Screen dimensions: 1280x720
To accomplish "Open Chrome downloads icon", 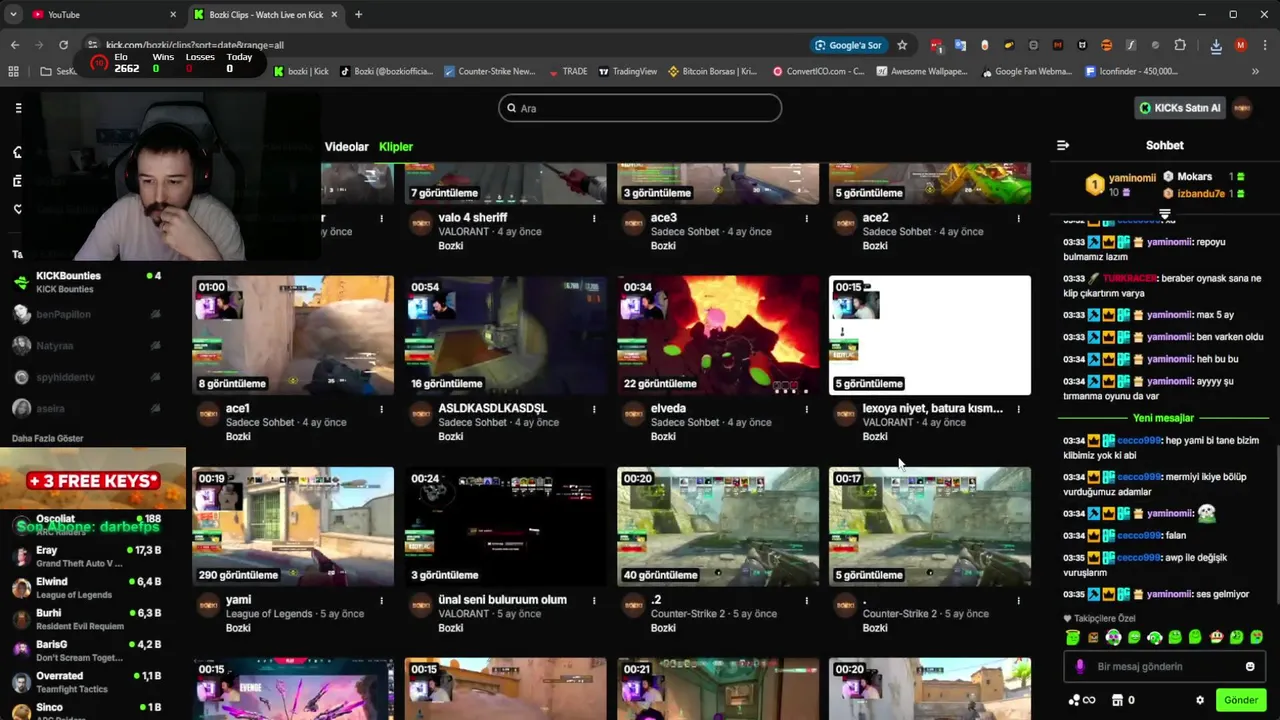I will pos(1216,45).
